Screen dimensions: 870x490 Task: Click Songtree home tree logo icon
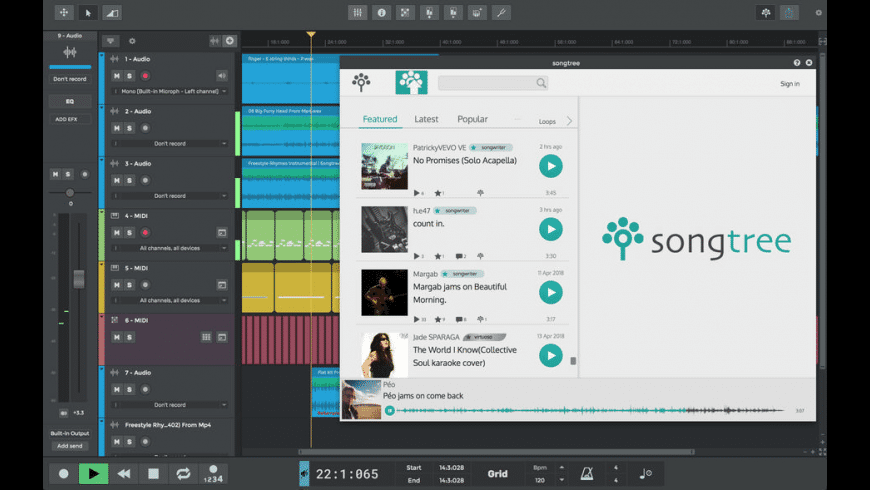click(361, 83)
